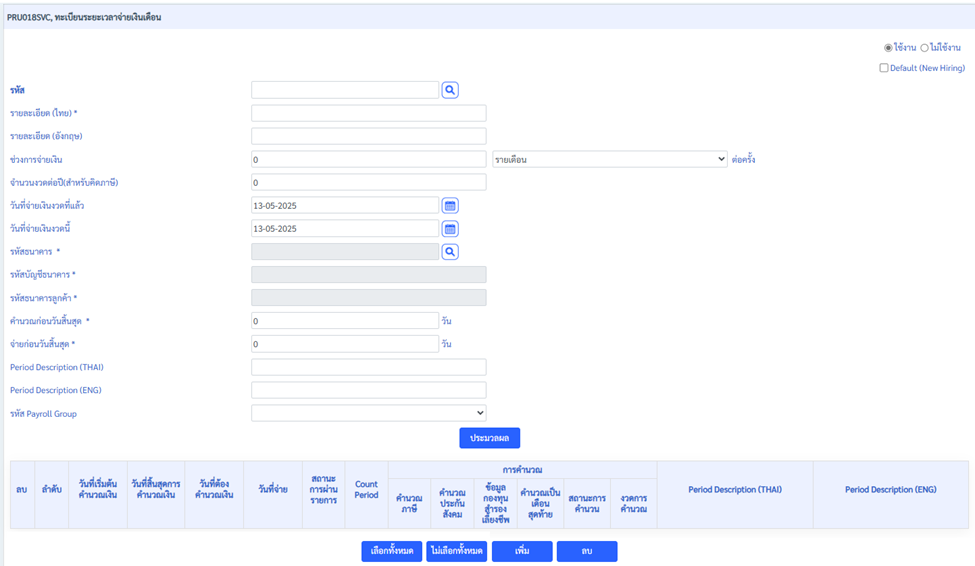This screenshot has height=566, width=975.
Task: Open calendar for วันที่จ่ายเงินงวดที่แล้ว
Action: 450,205
